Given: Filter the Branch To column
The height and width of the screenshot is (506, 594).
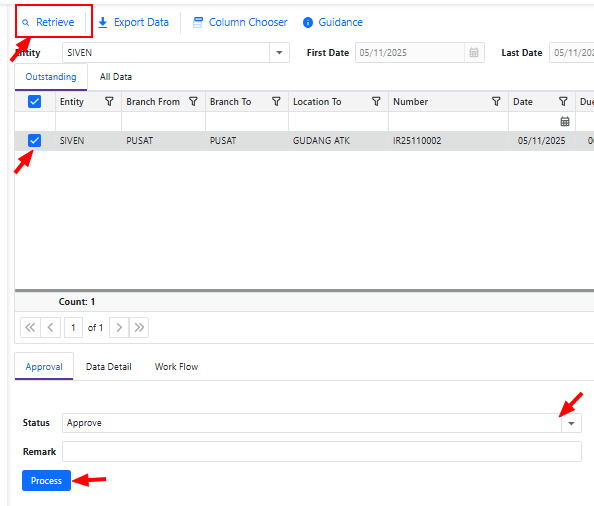Looking at the screenshot, I should point(277,102).
